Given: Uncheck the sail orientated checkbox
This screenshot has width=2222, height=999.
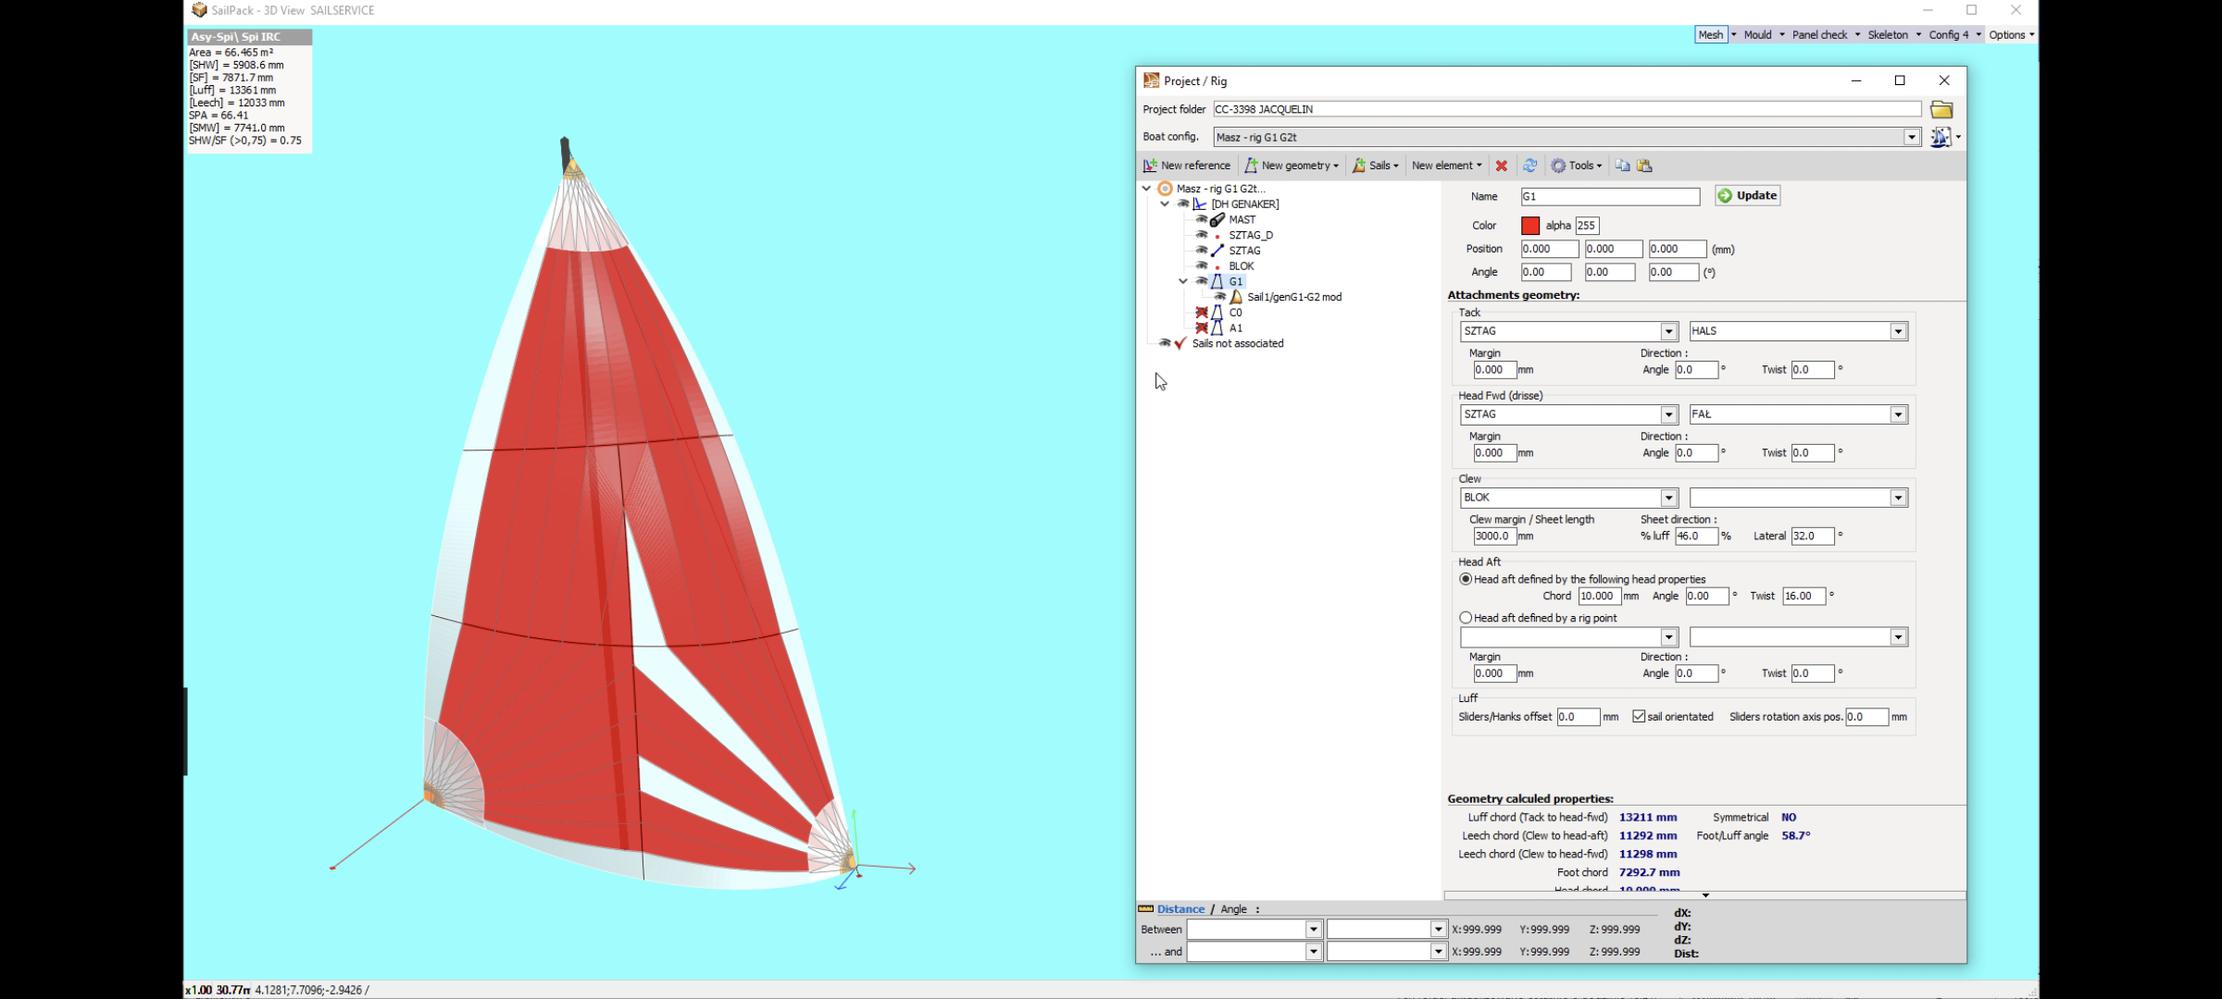Looking at the screenshot, I should (x=1639, y=717).
